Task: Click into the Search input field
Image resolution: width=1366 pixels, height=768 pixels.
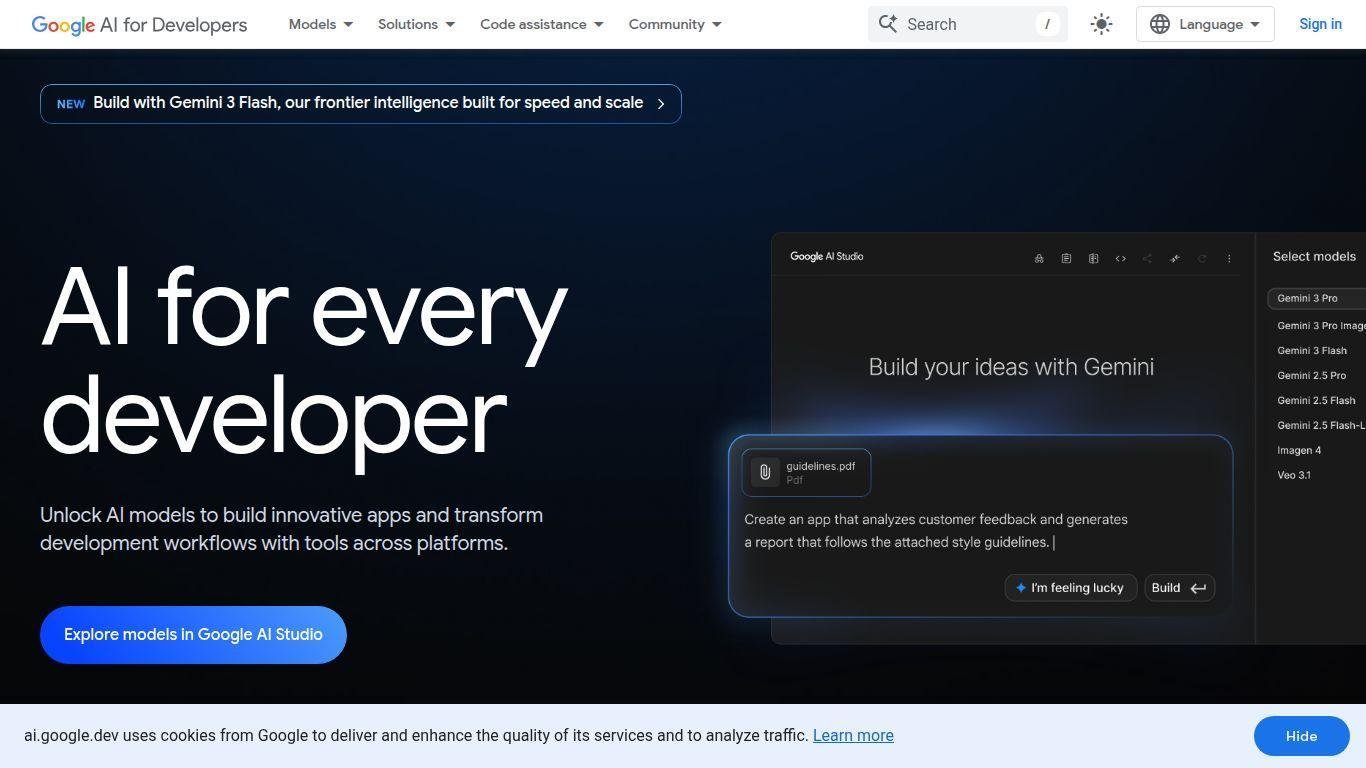Action: click(x=965, y=24)
